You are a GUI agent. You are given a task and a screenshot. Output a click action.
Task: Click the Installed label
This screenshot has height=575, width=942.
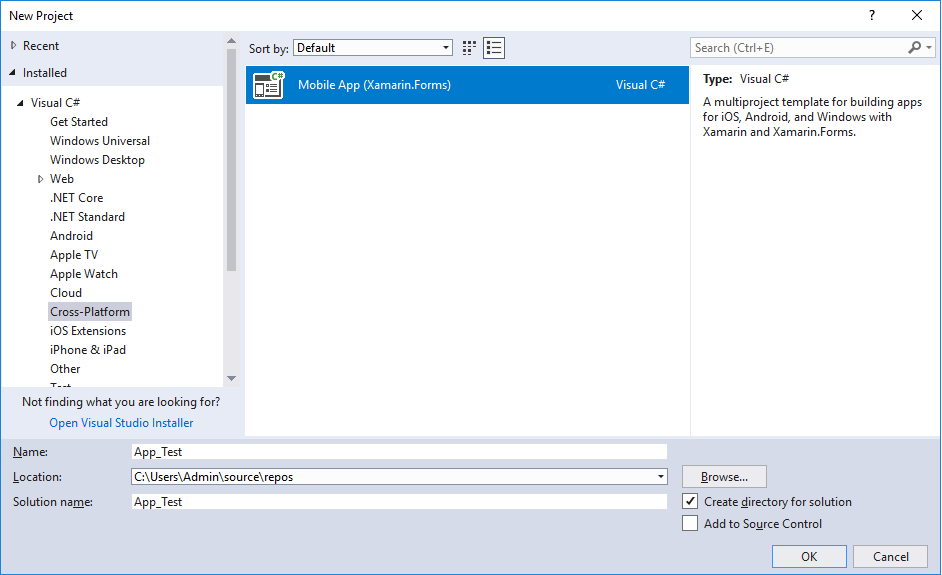[44, 73]
